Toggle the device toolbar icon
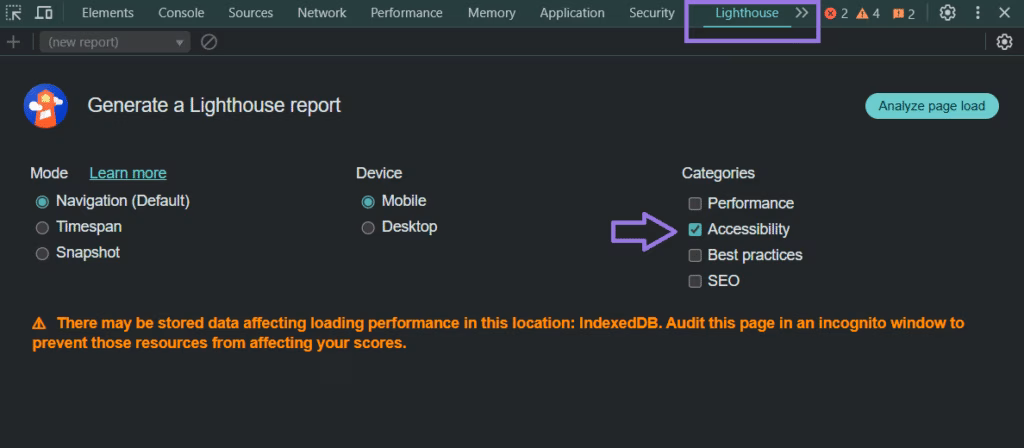 pyautogui.click(x=44, y=13)
